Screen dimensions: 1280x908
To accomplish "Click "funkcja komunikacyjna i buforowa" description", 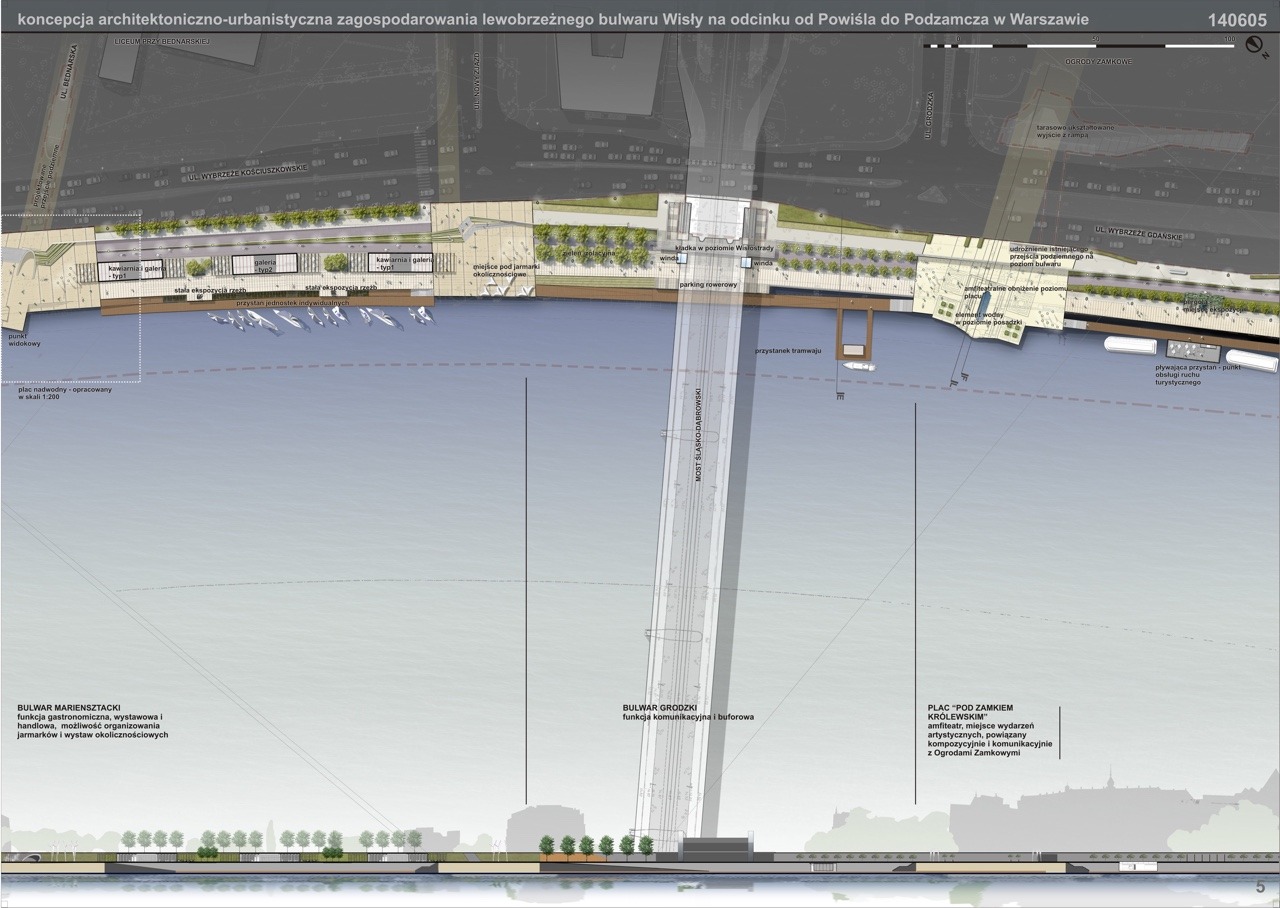I will 687,718.
